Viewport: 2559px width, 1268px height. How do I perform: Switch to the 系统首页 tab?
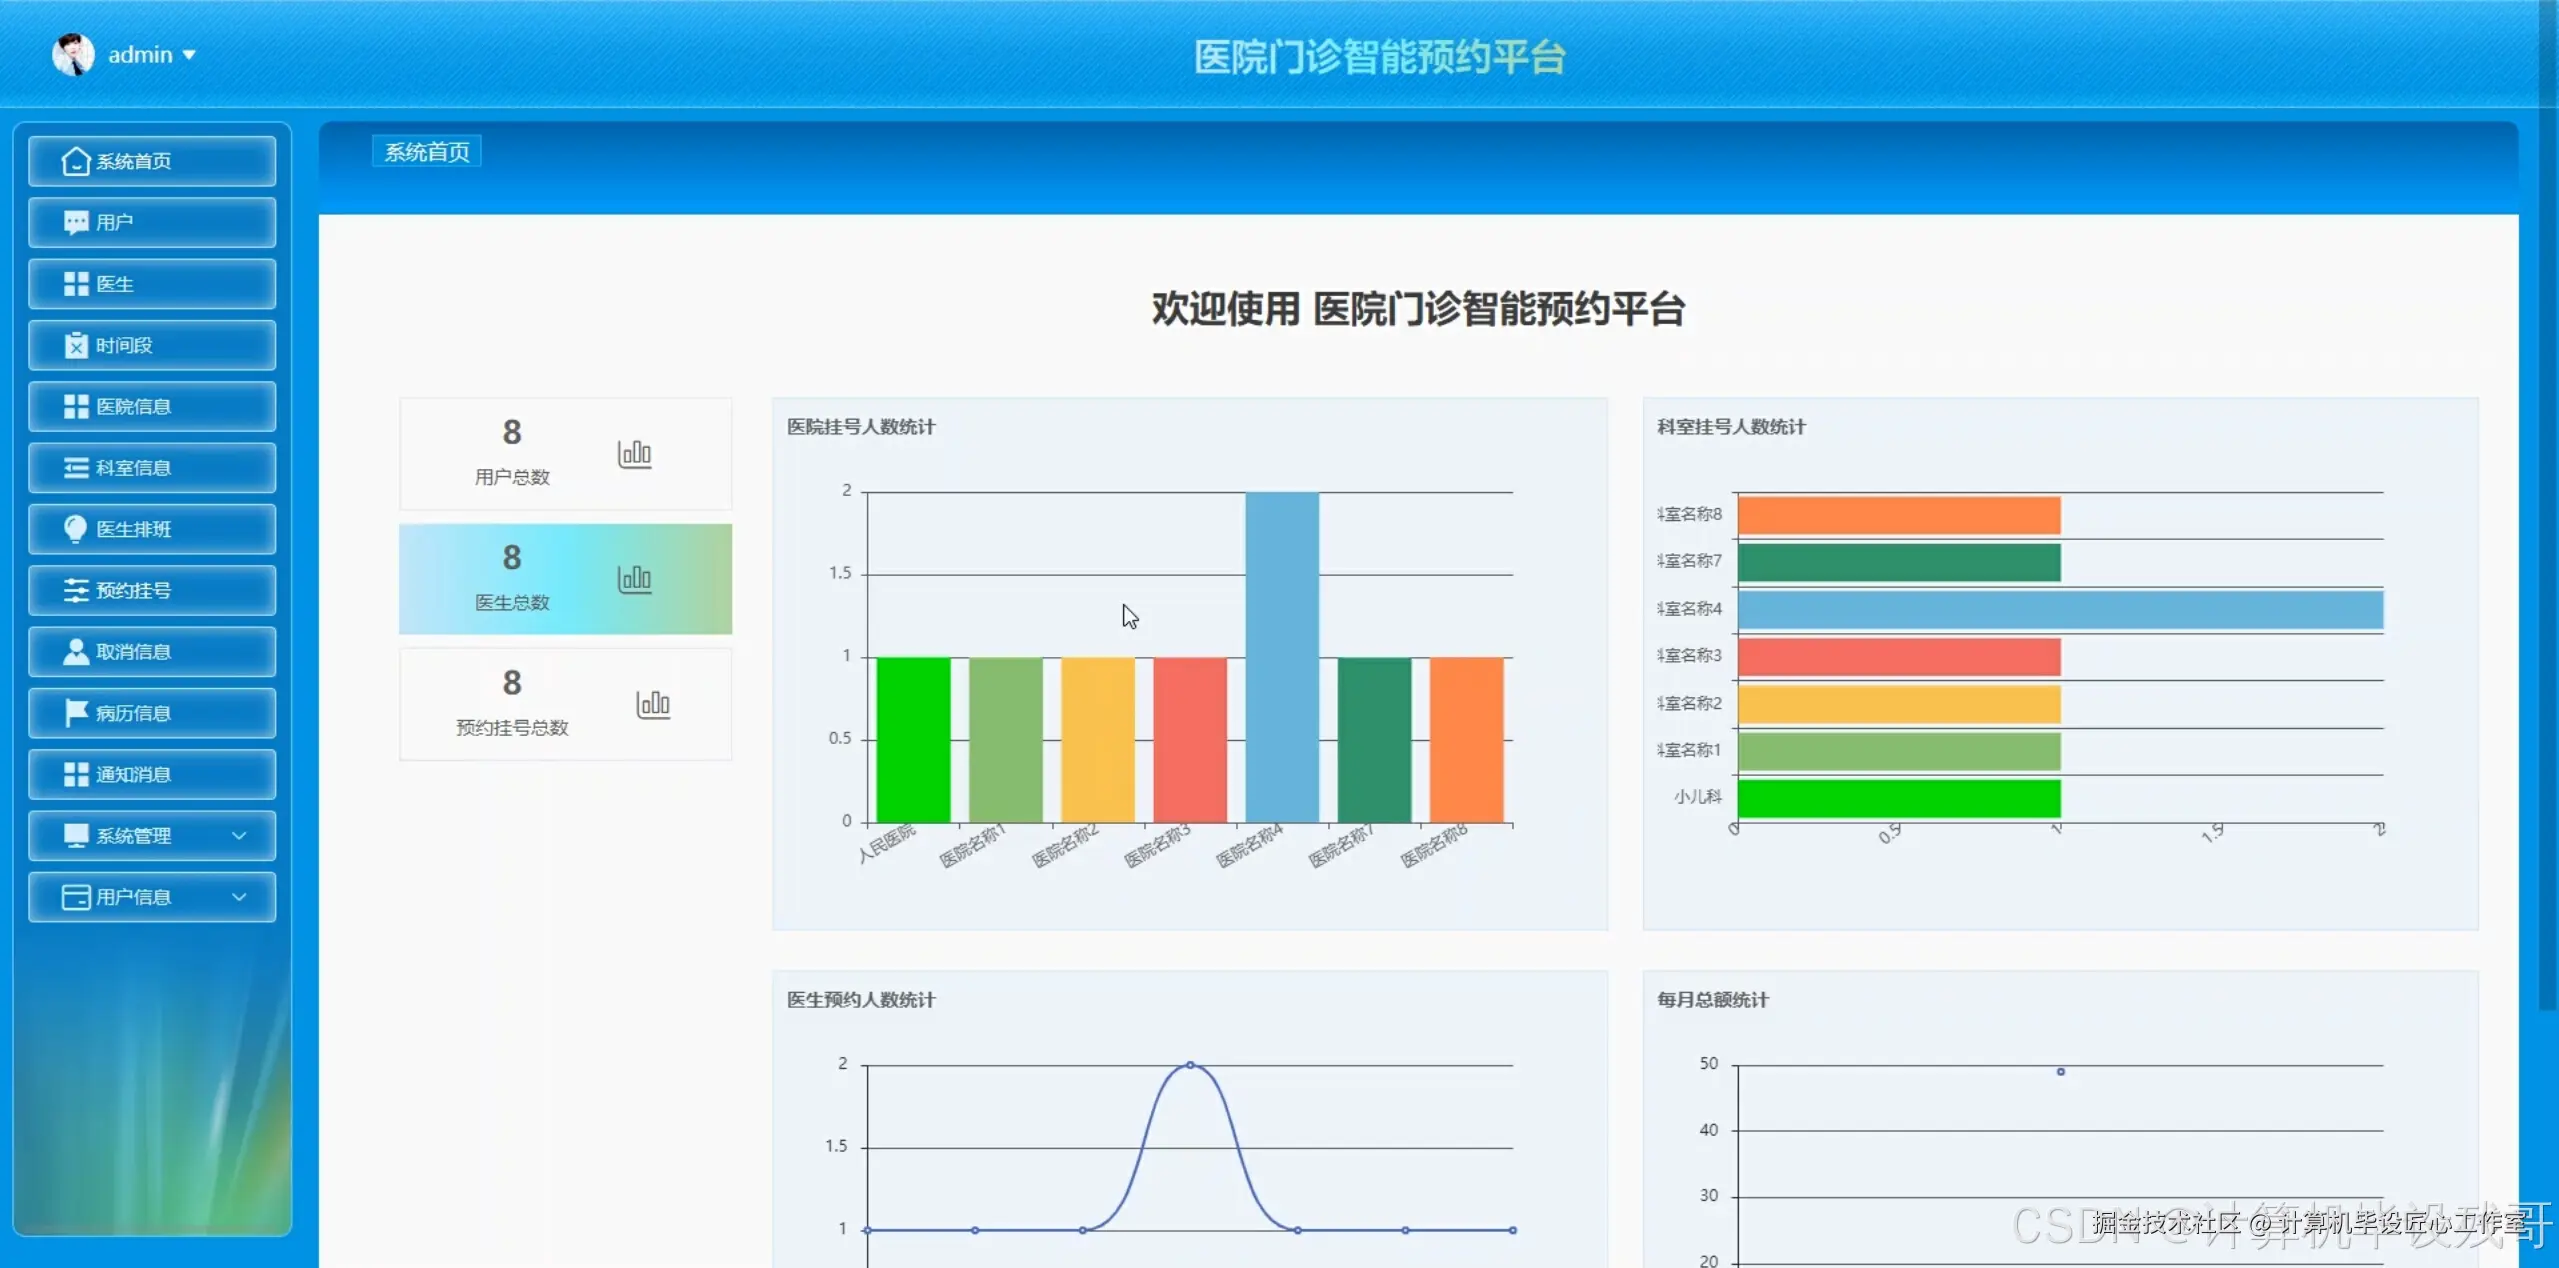[426, 151]
